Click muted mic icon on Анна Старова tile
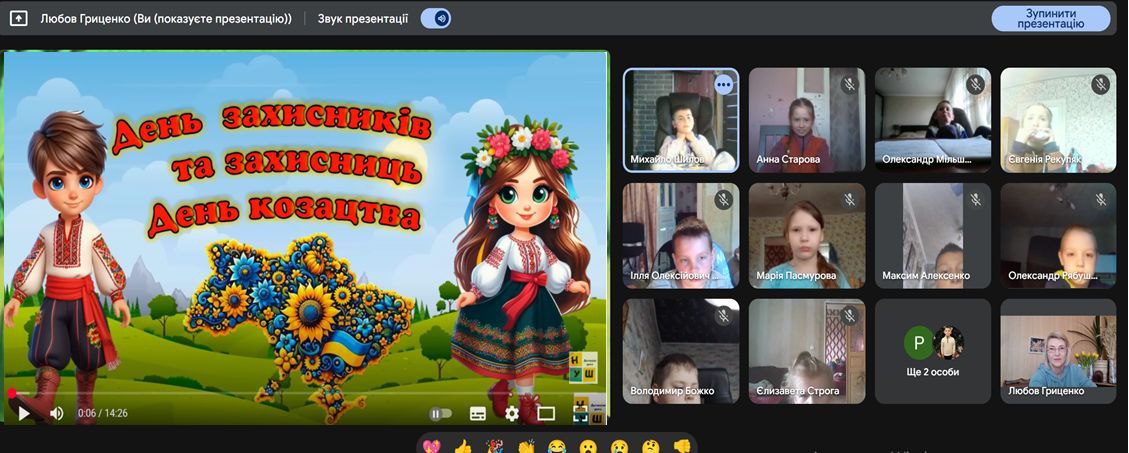The height and width of the screenshot is (453, 1129). (x=849, y=85)
